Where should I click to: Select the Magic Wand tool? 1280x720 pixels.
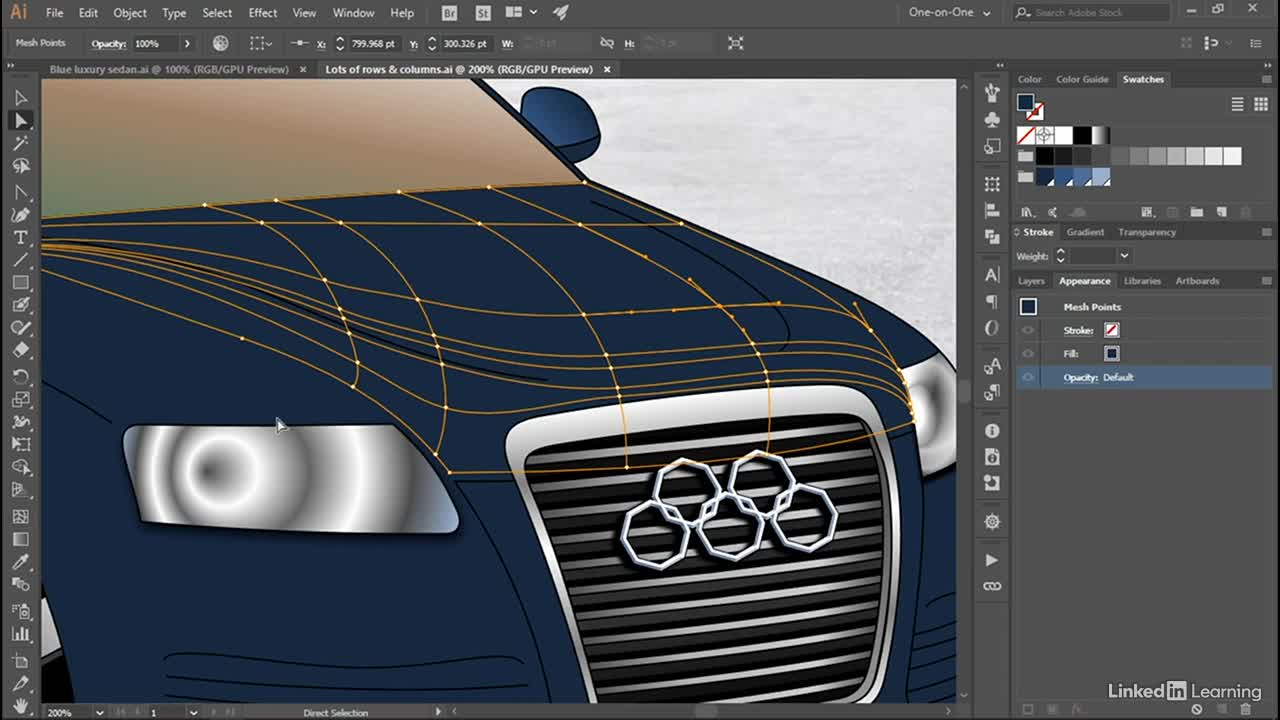(x=20, y=143)
